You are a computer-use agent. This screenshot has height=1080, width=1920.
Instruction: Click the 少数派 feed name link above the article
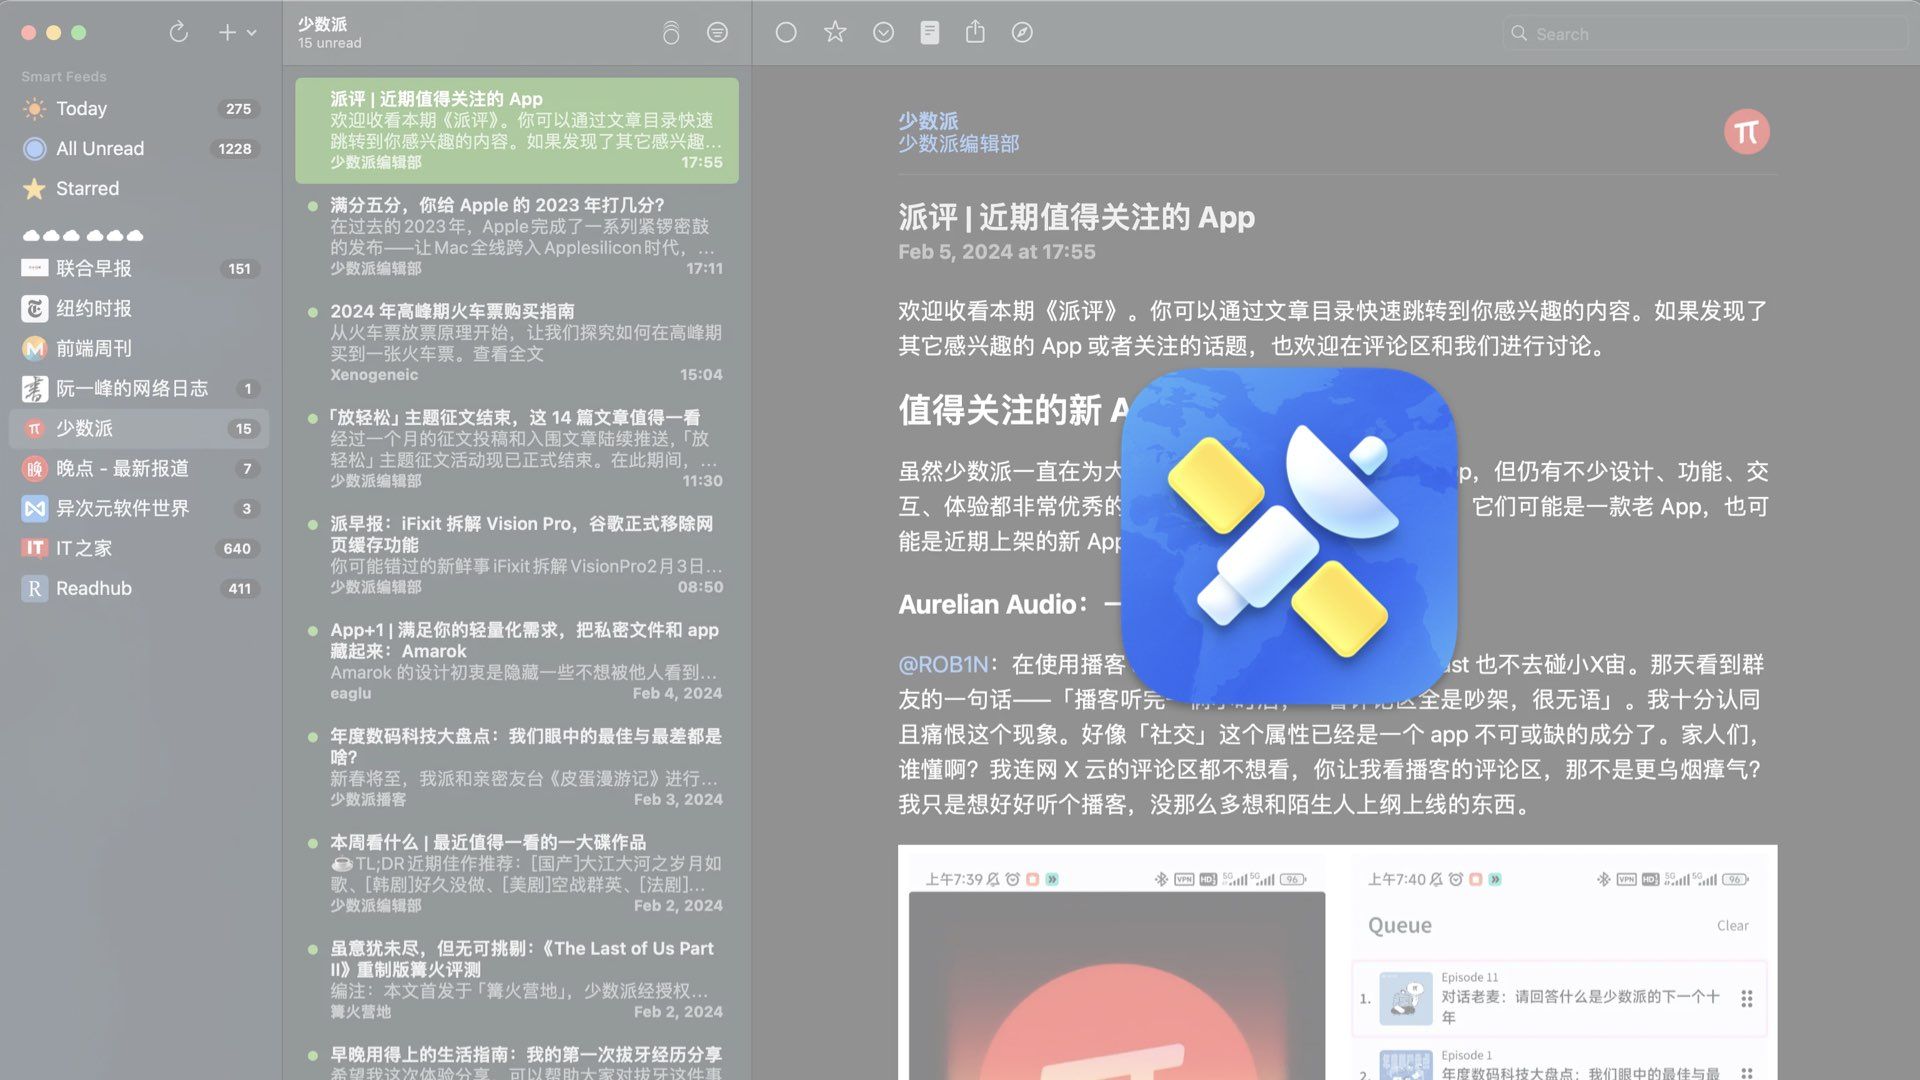click(926, 120)
